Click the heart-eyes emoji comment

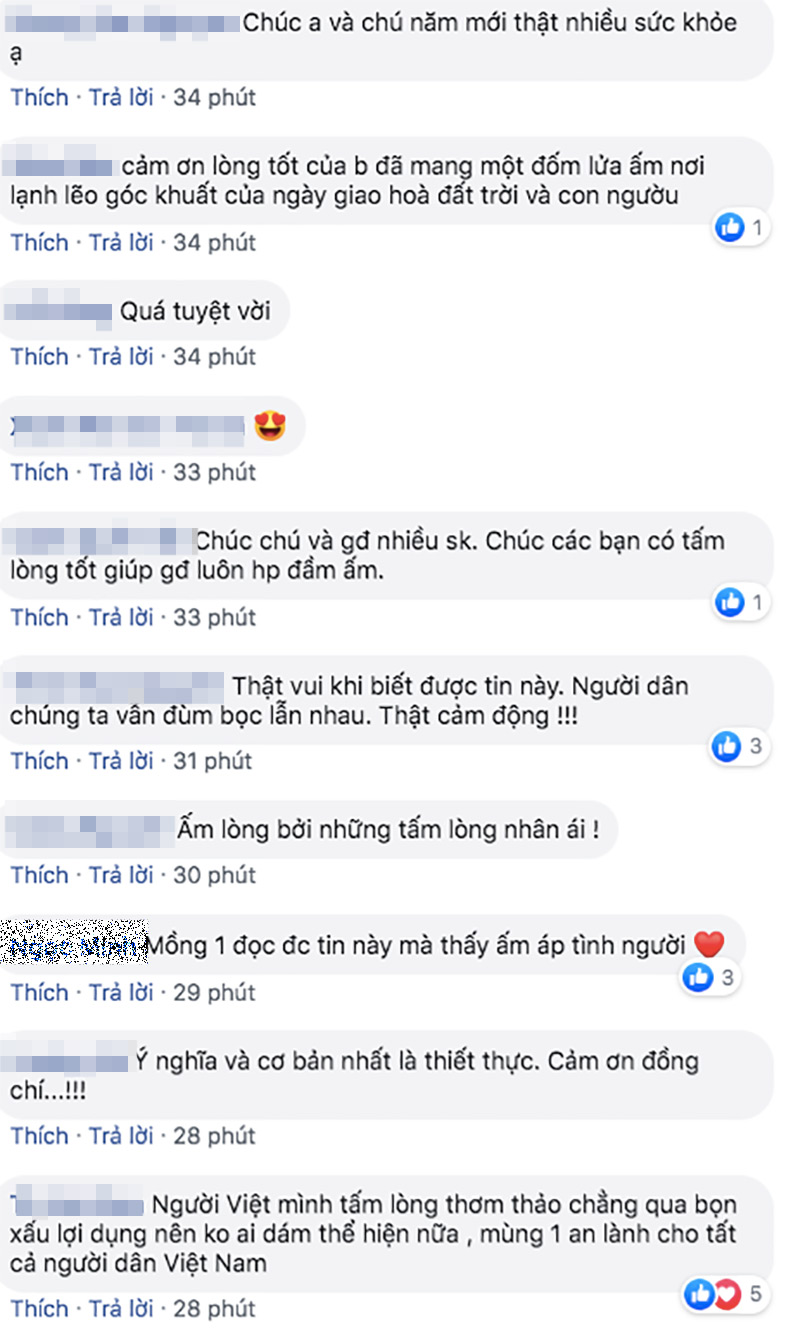271,427
